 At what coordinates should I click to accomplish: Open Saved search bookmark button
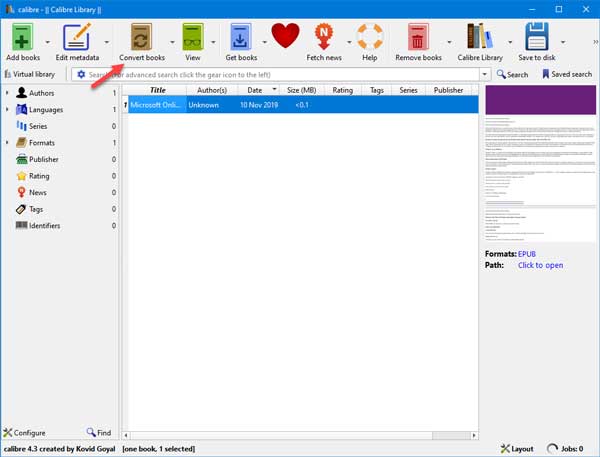567,74
